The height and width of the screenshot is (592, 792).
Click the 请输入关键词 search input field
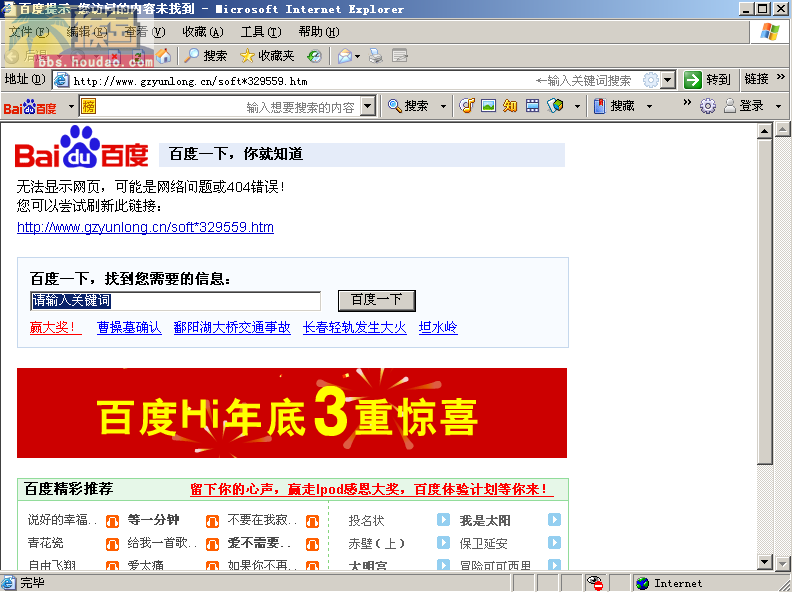[x=175, y=301]
